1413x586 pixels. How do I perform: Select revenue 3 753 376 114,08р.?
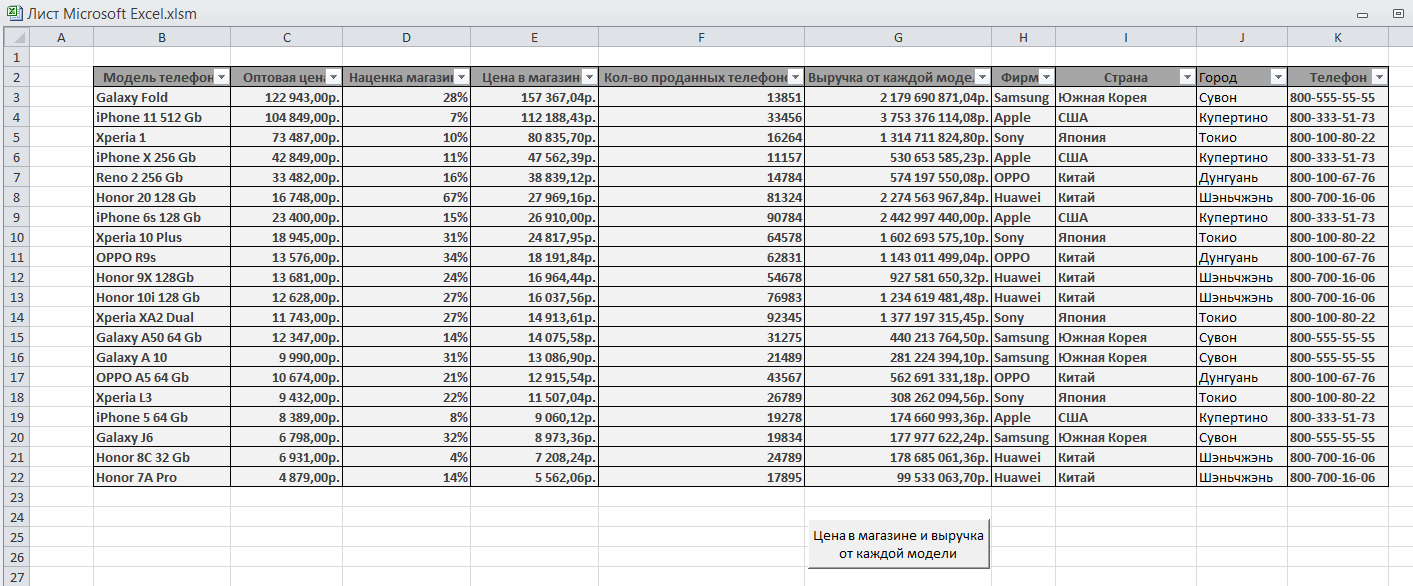898,117
